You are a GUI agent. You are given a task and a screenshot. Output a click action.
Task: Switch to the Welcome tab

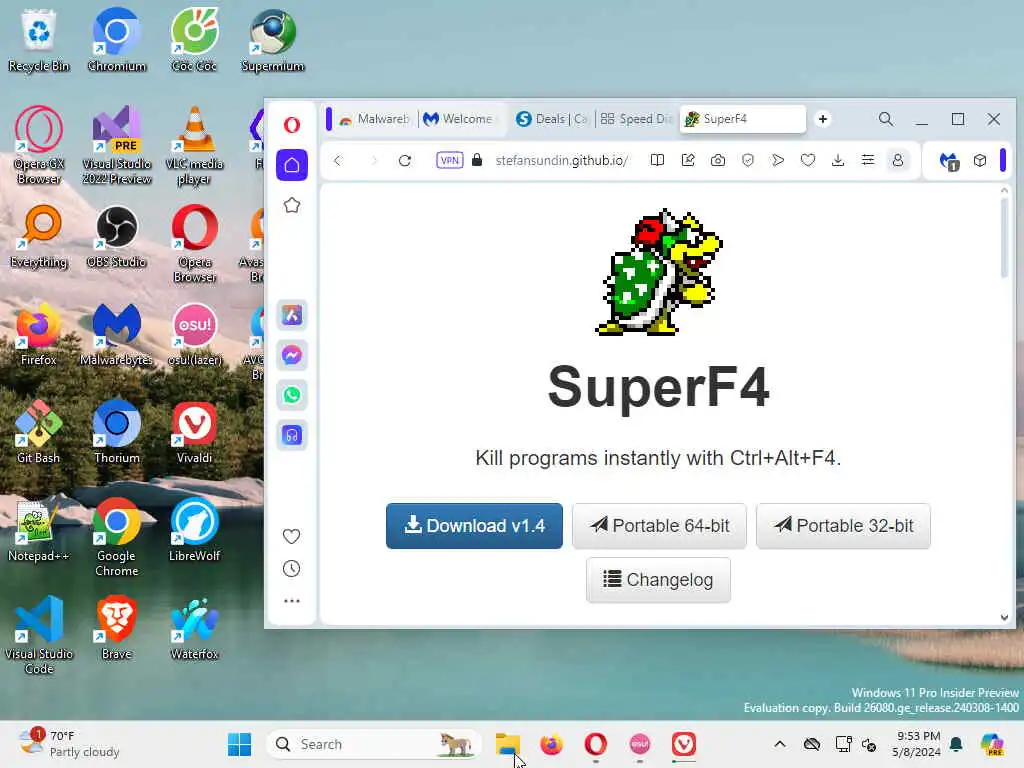click(459, 119)
